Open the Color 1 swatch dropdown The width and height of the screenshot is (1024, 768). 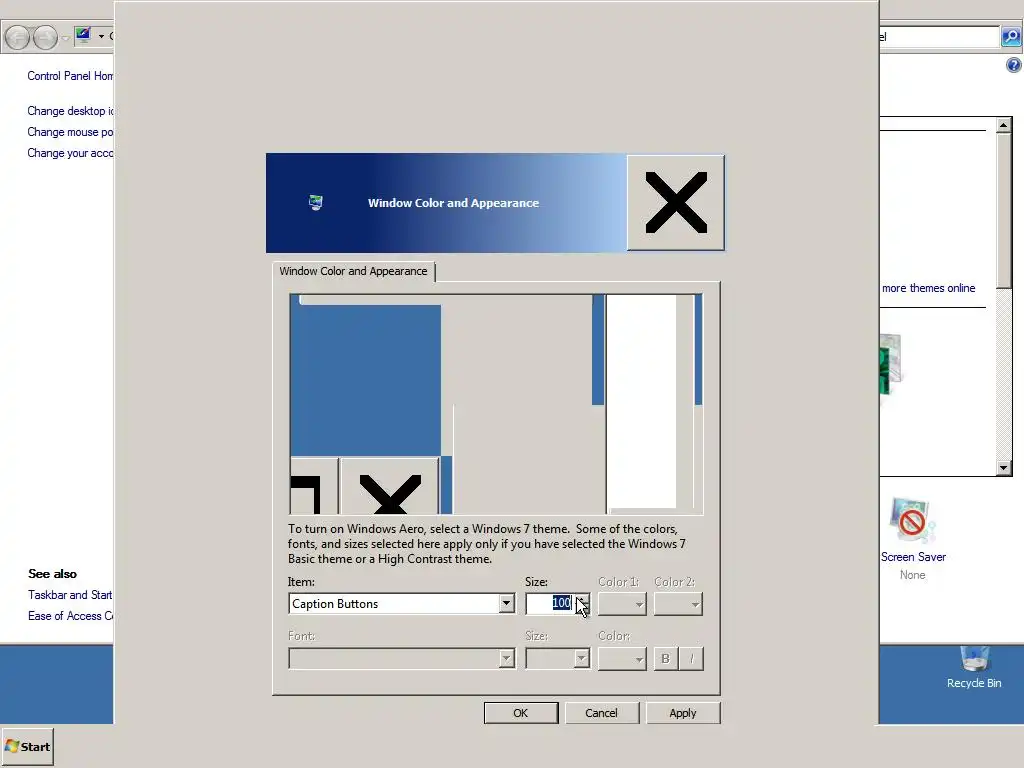coord(622,604)
